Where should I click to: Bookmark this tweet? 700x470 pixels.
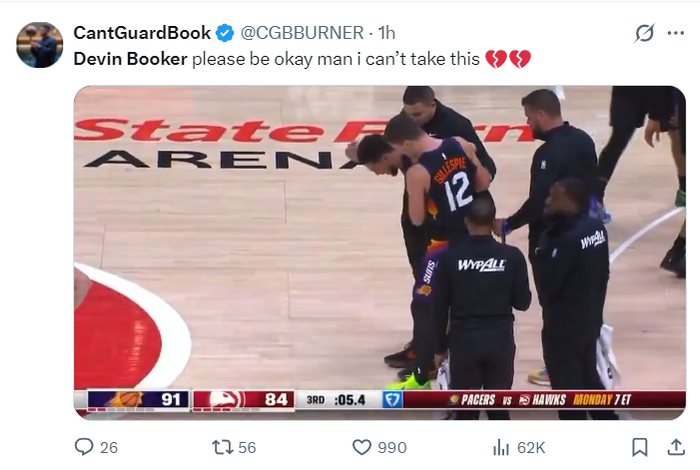click(640, 447)
